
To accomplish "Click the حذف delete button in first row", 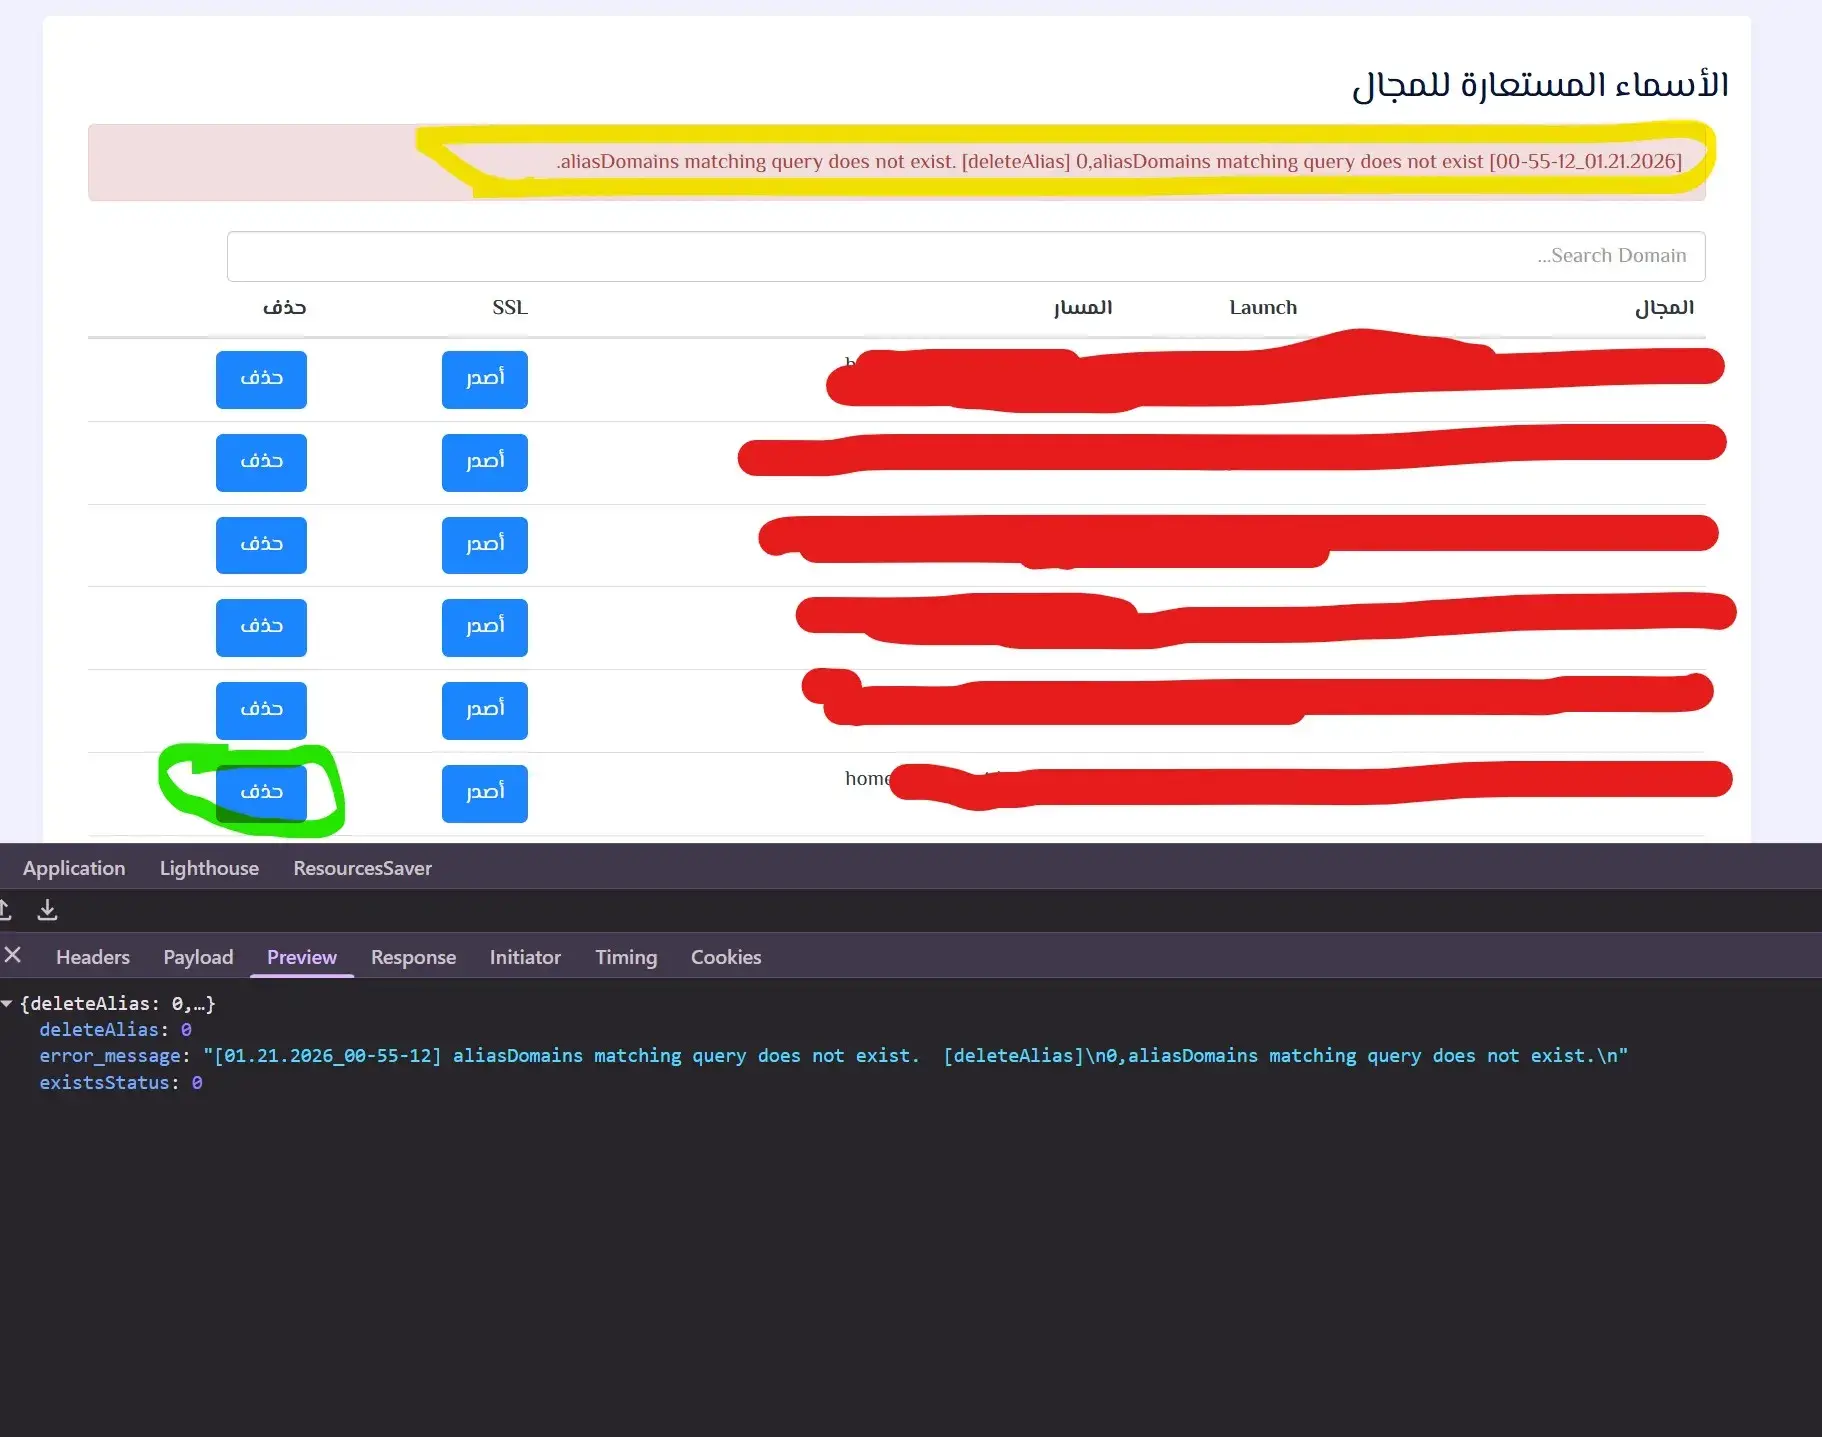I will coord(261,379).
